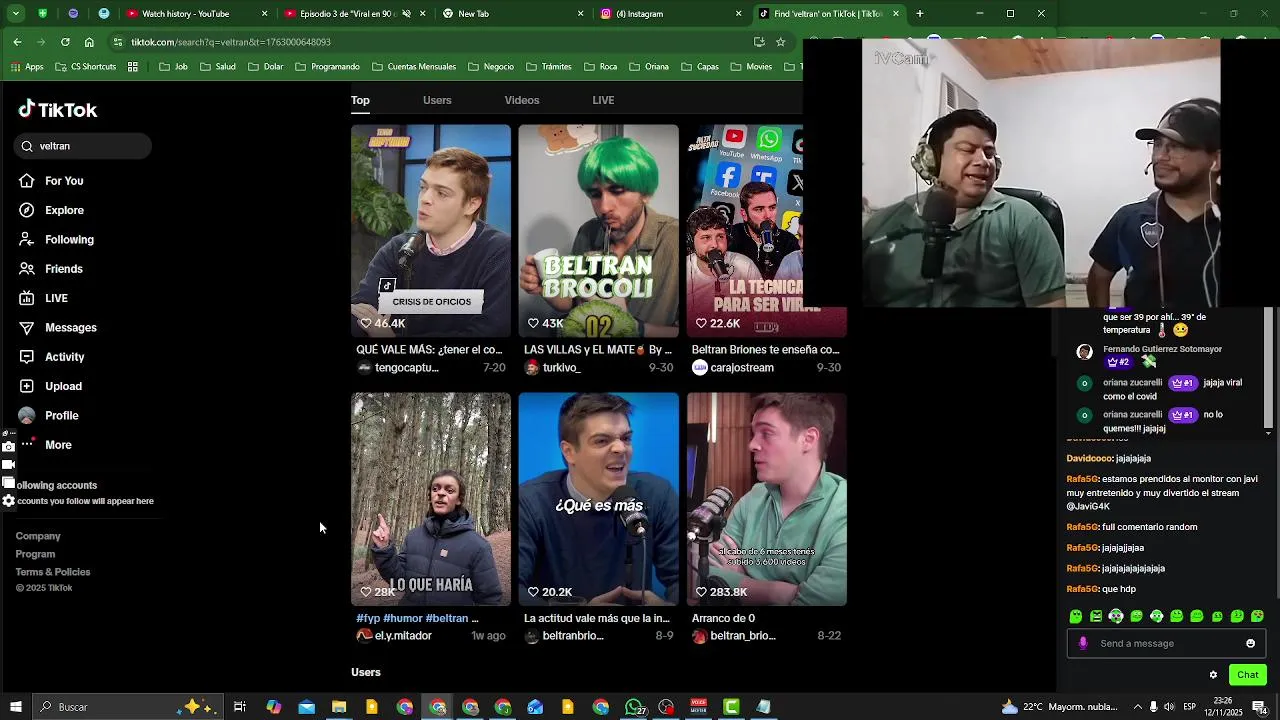Reload the TikTok page
This screenshot has width=1280, height=720.
pos(65,42)
